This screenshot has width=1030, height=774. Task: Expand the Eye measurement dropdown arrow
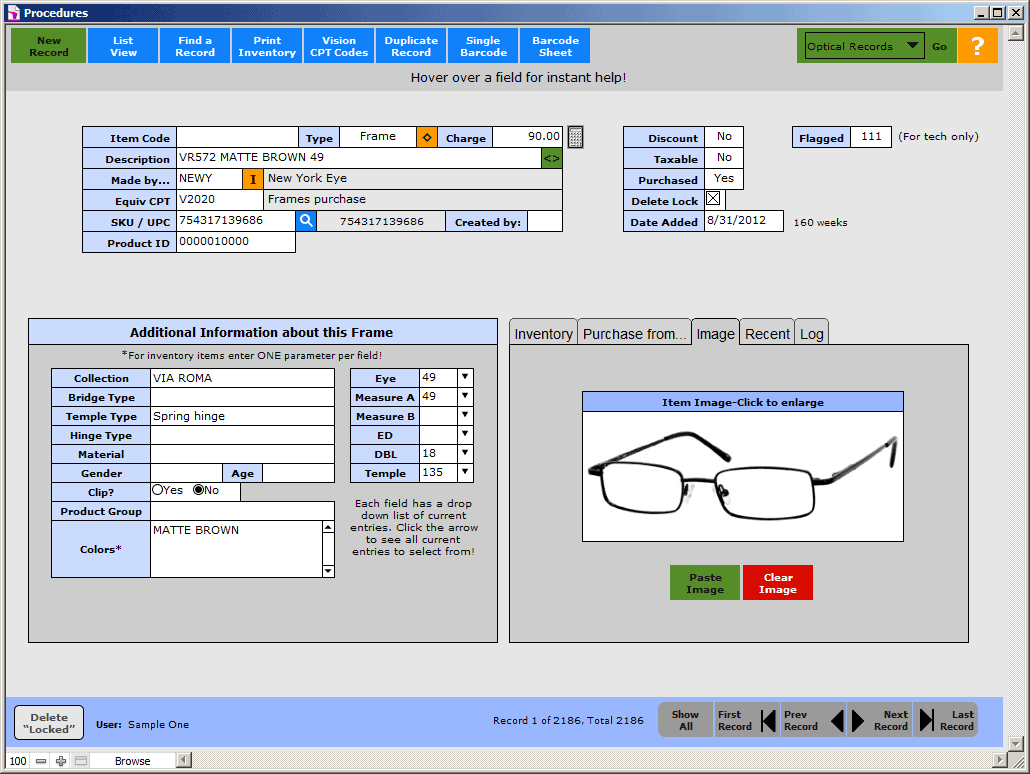[x=465, y=377]
